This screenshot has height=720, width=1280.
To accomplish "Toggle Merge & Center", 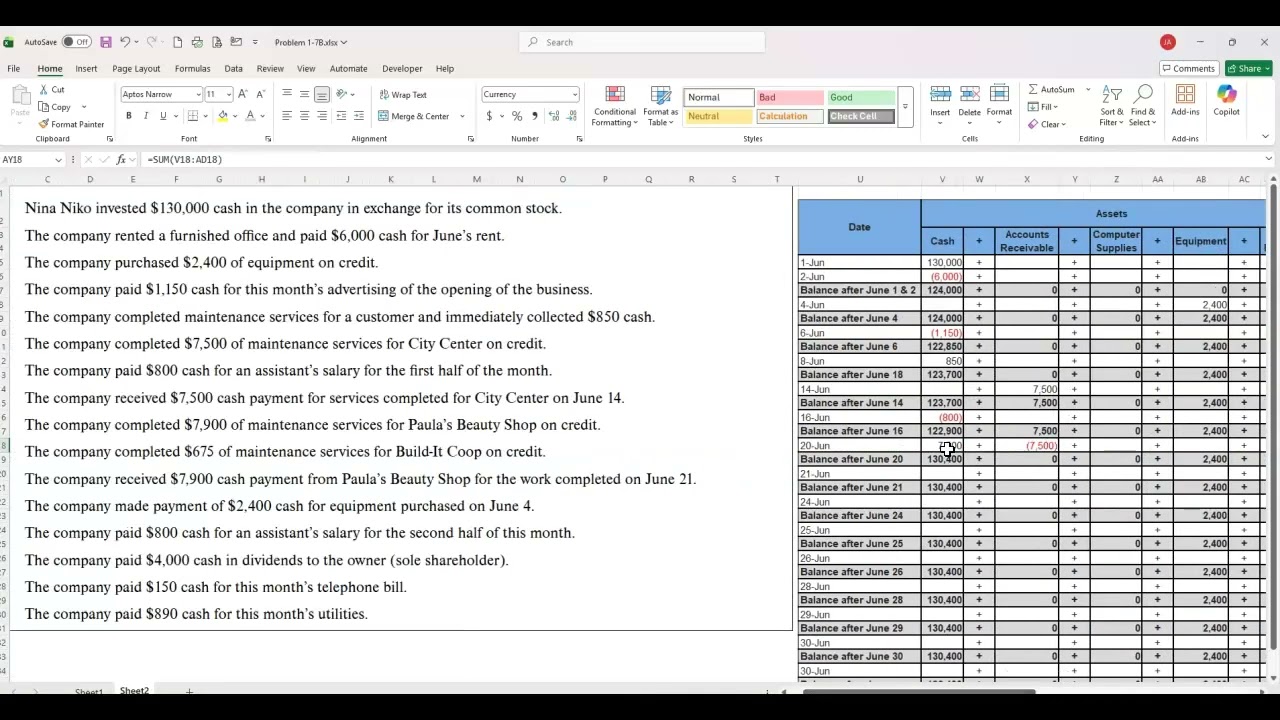I will (x=414, y=116).
